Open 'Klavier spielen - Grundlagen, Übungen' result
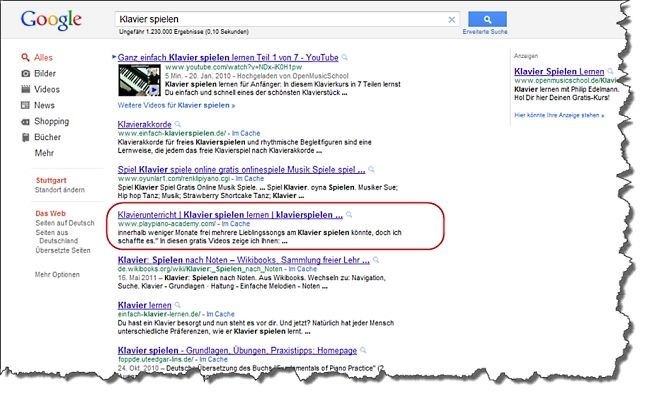This screenshot has height=401, width=650. pyautogui.click(x=237, y=351)
